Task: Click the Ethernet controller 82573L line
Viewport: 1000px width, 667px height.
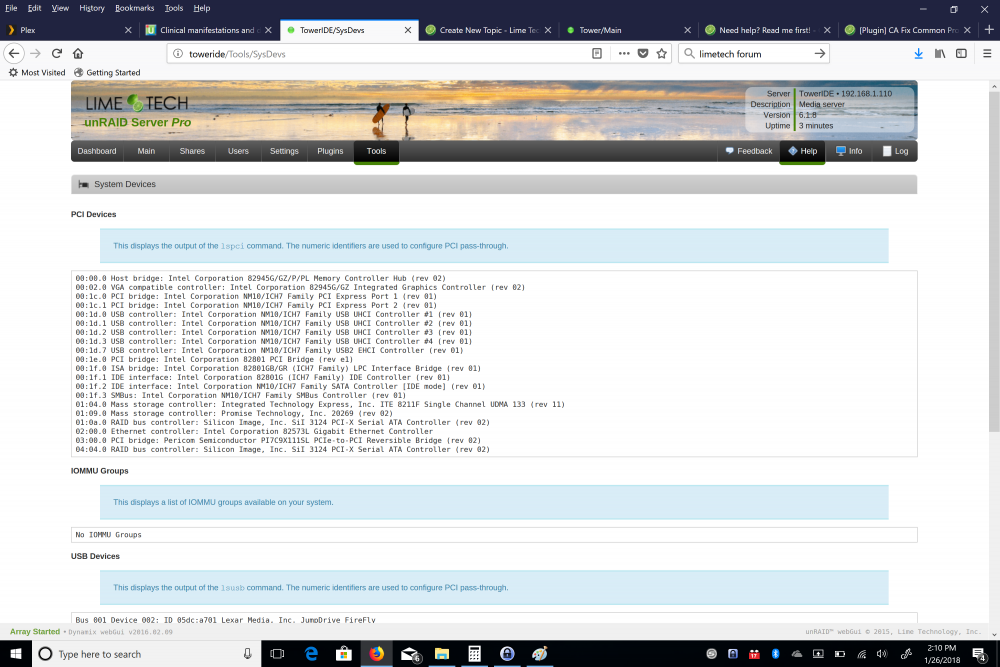Action: pyautogui.click(x=254, y=431)
